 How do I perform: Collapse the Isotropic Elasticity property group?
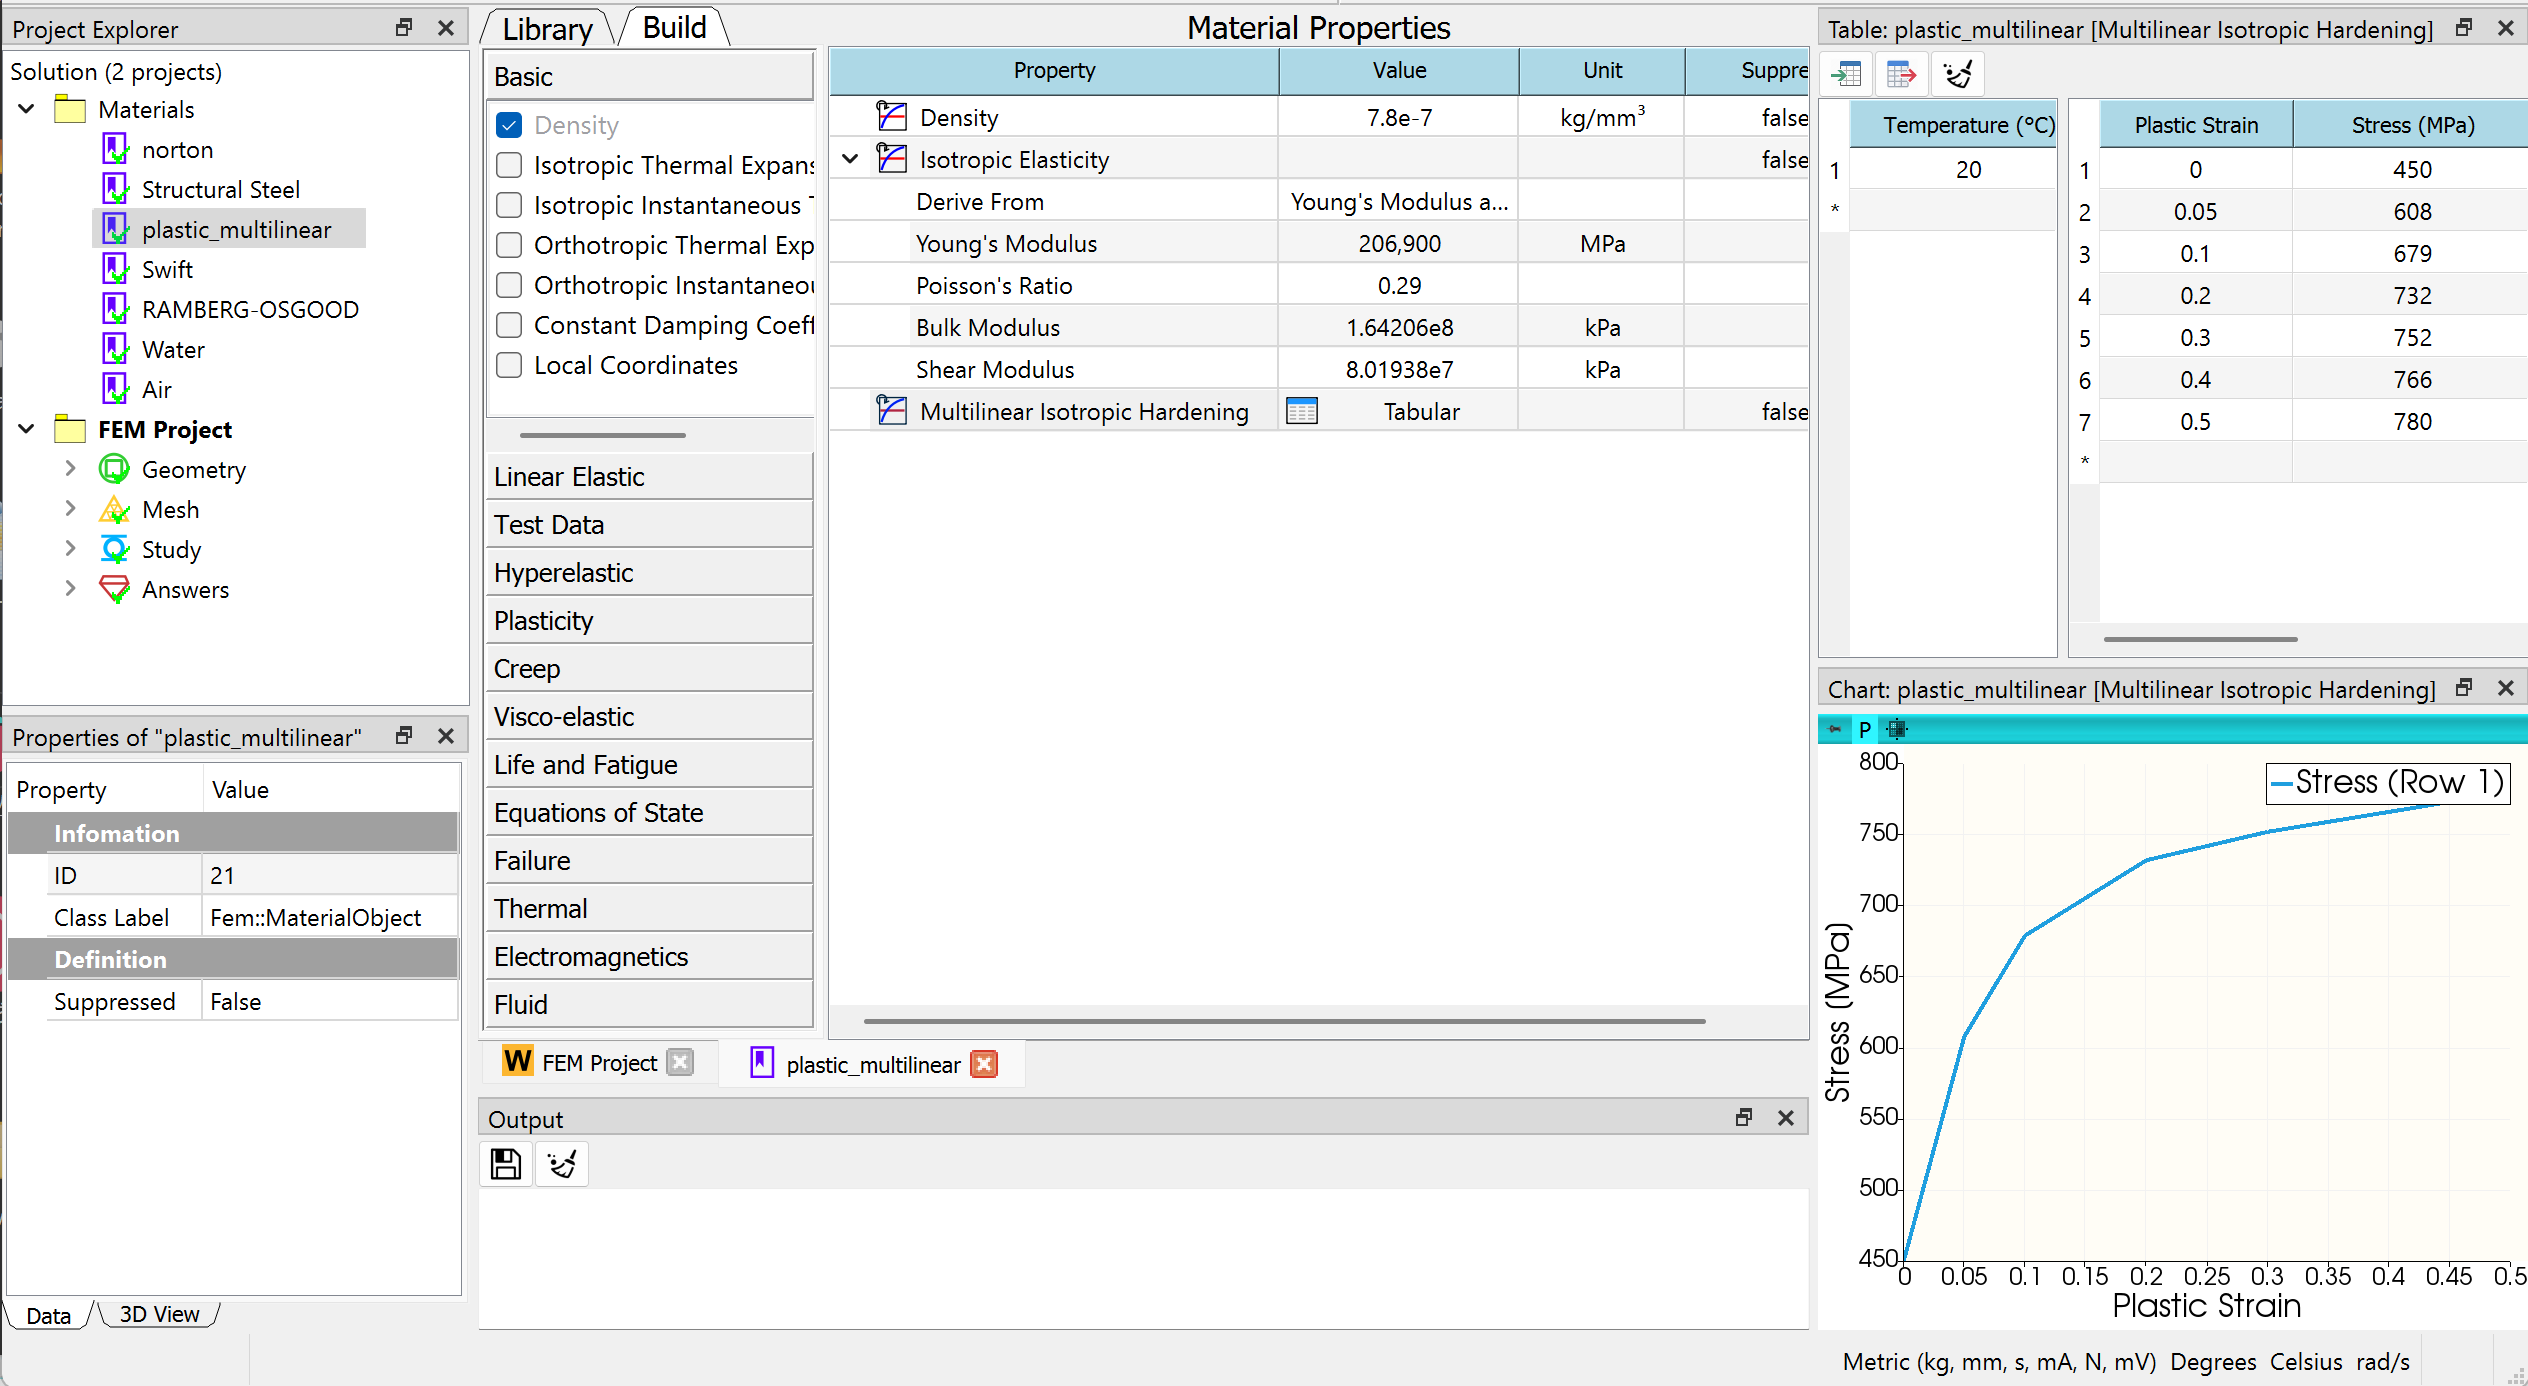click(x=850, y=159)
